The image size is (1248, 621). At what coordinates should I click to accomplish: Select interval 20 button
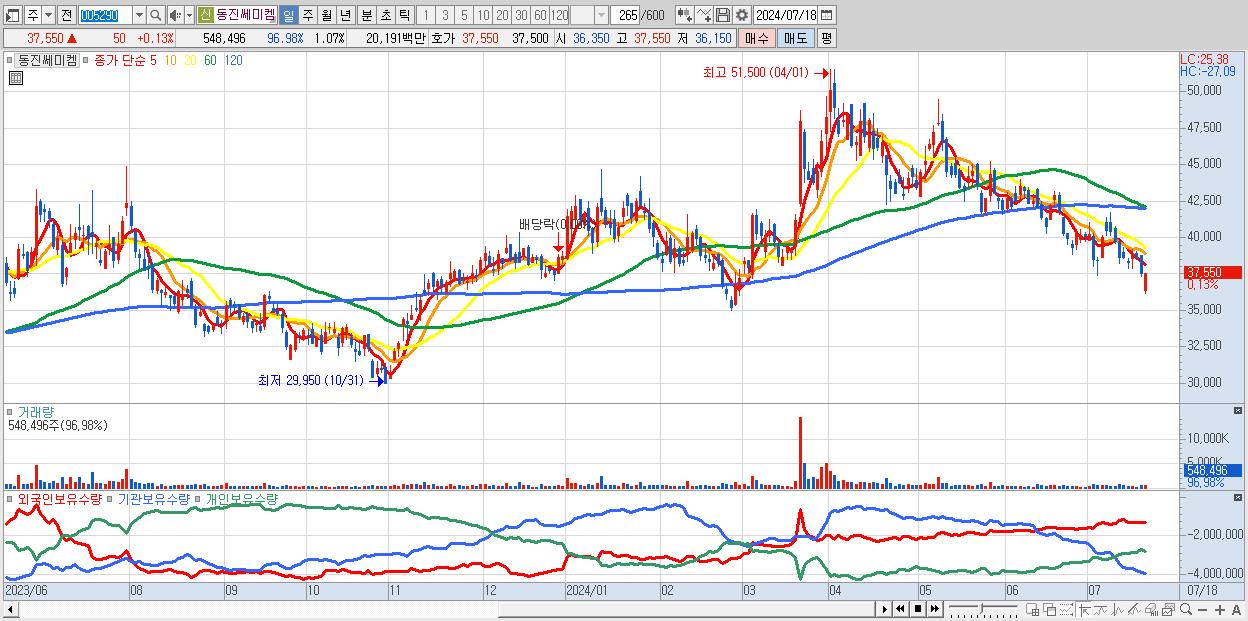(502, 15)
